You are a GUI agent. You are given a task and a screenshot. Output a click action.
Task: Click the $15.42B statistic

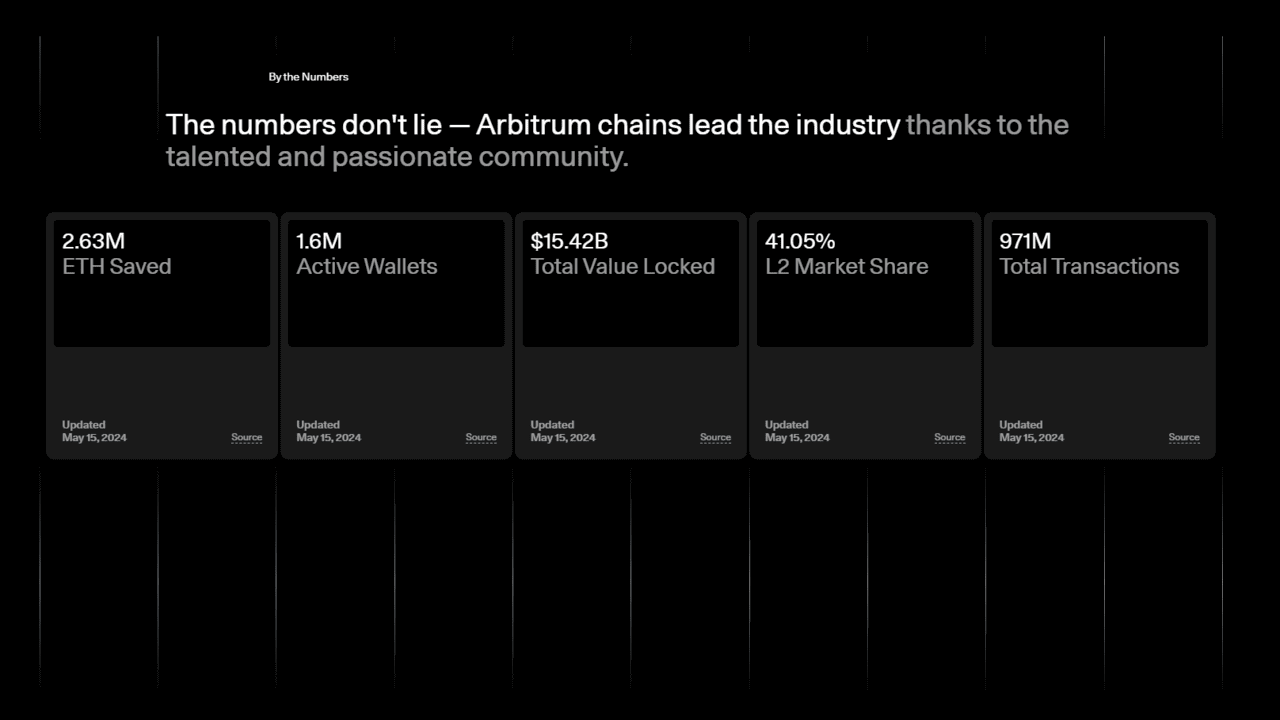pos(569,241)
